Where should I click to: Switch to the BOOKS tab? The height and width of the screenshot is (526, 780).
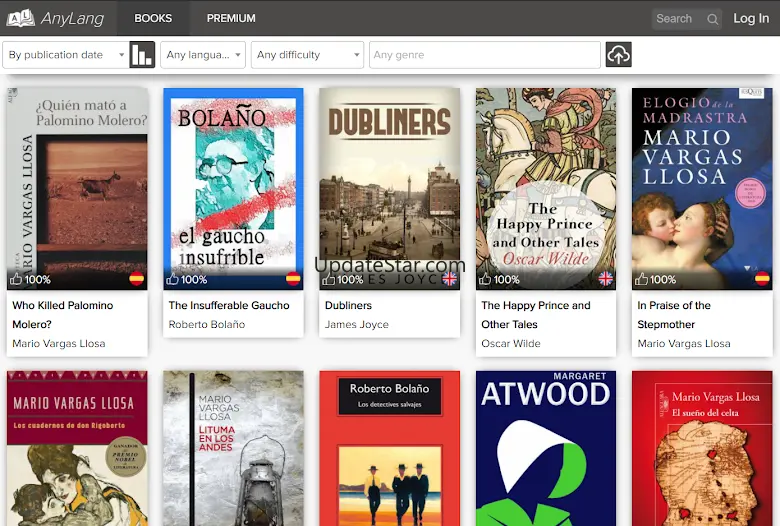coord(153,18)
